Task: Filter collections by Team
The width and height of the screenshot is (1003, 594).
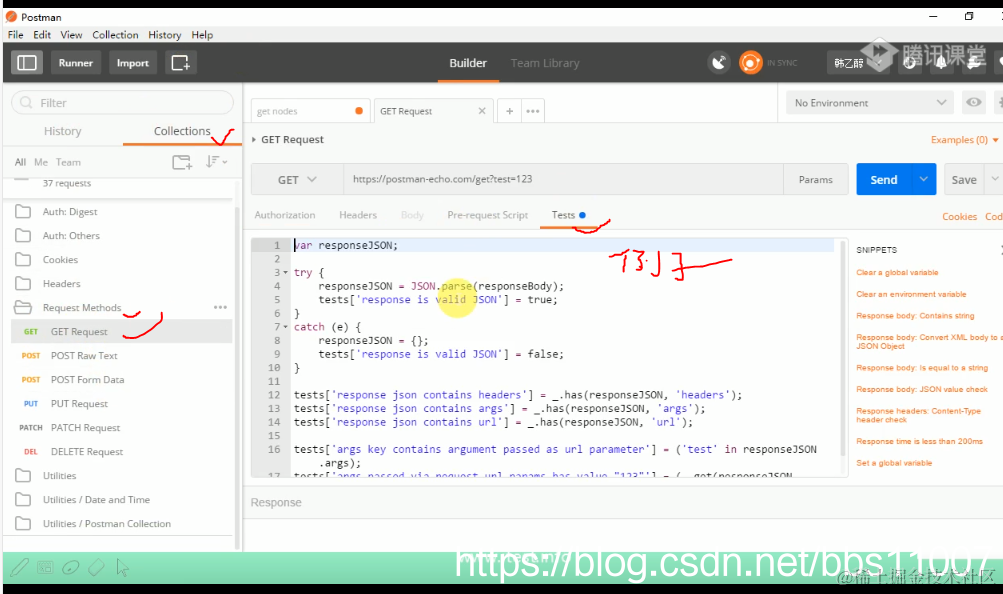Action: click(68, 162)
